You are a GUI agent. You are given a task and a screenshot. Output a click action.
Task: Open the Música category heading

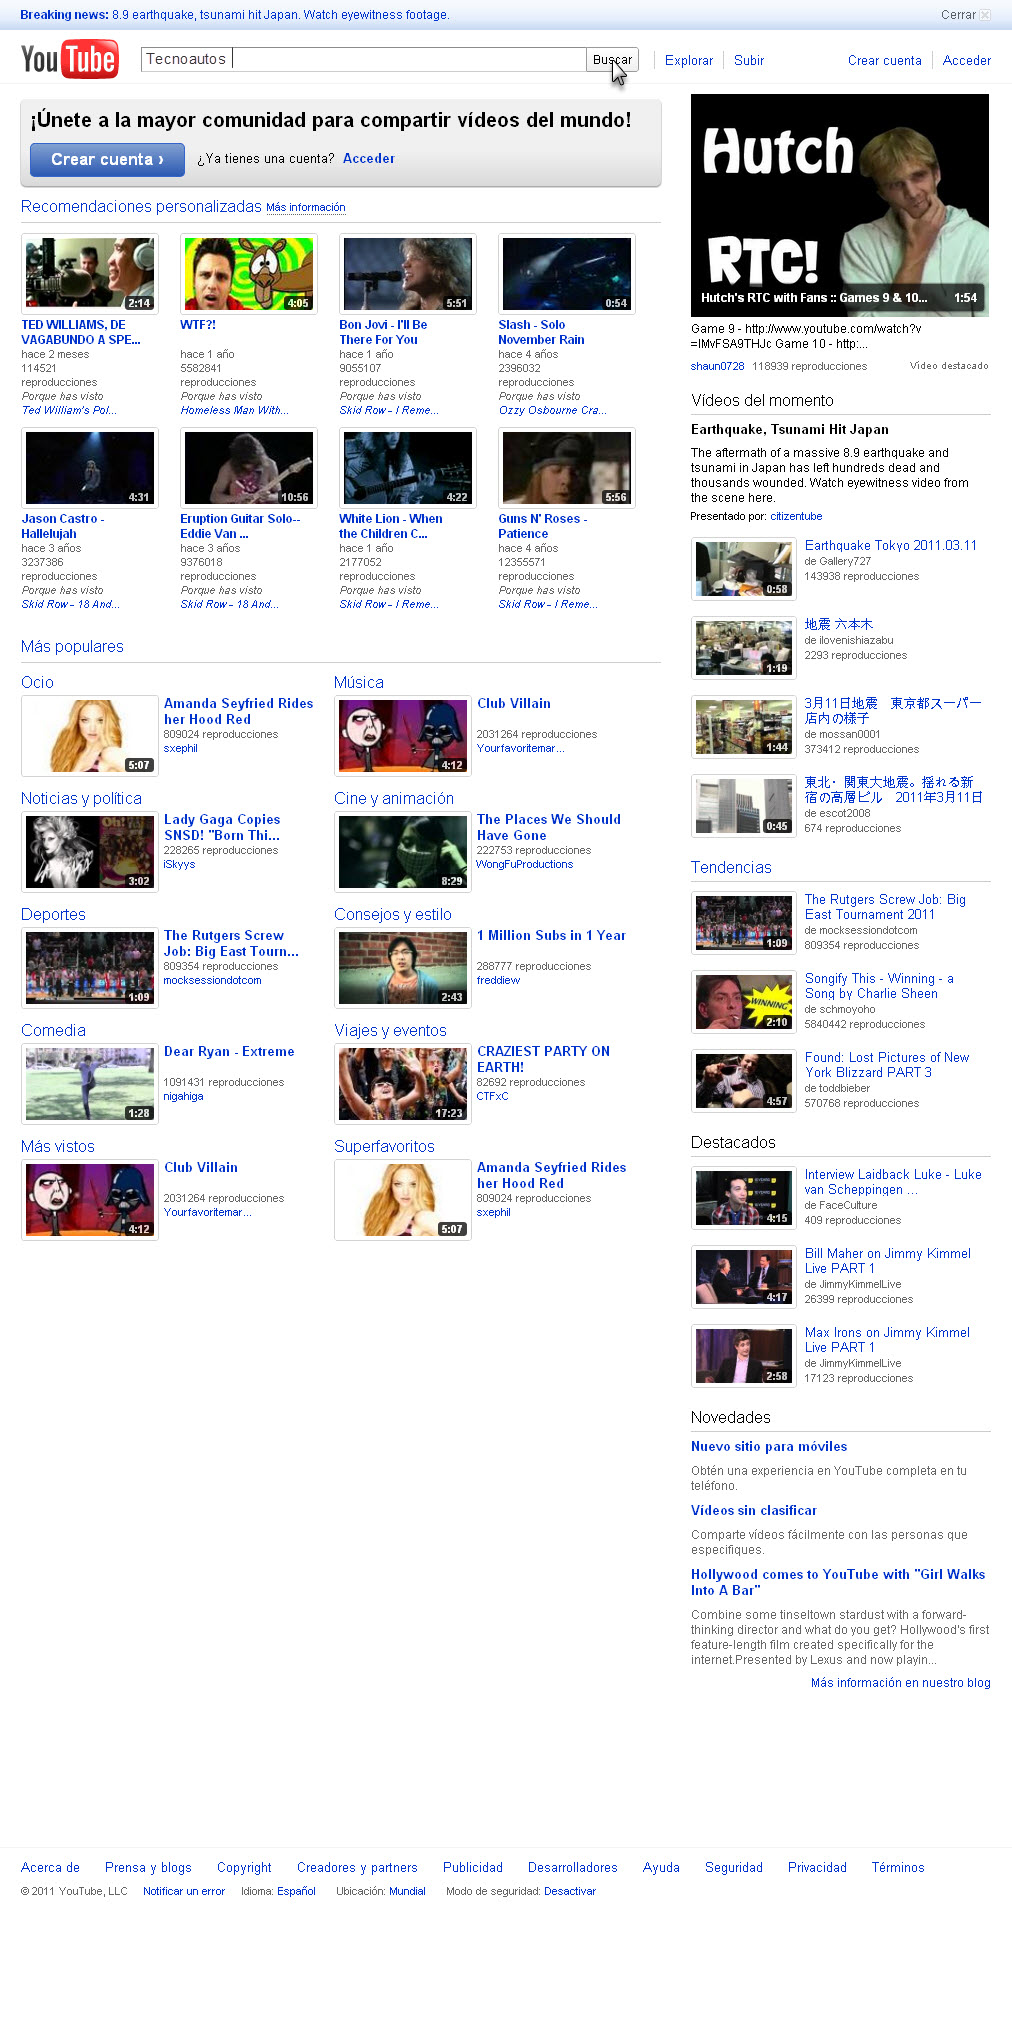tap(359, 682)
